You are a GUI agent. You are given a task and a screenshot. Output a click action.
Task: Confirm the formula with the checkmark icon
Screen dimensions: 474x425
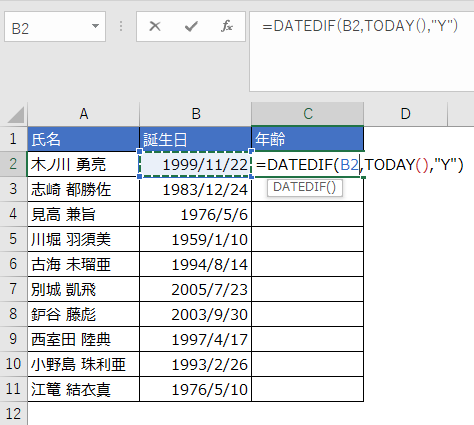point(191,26)
